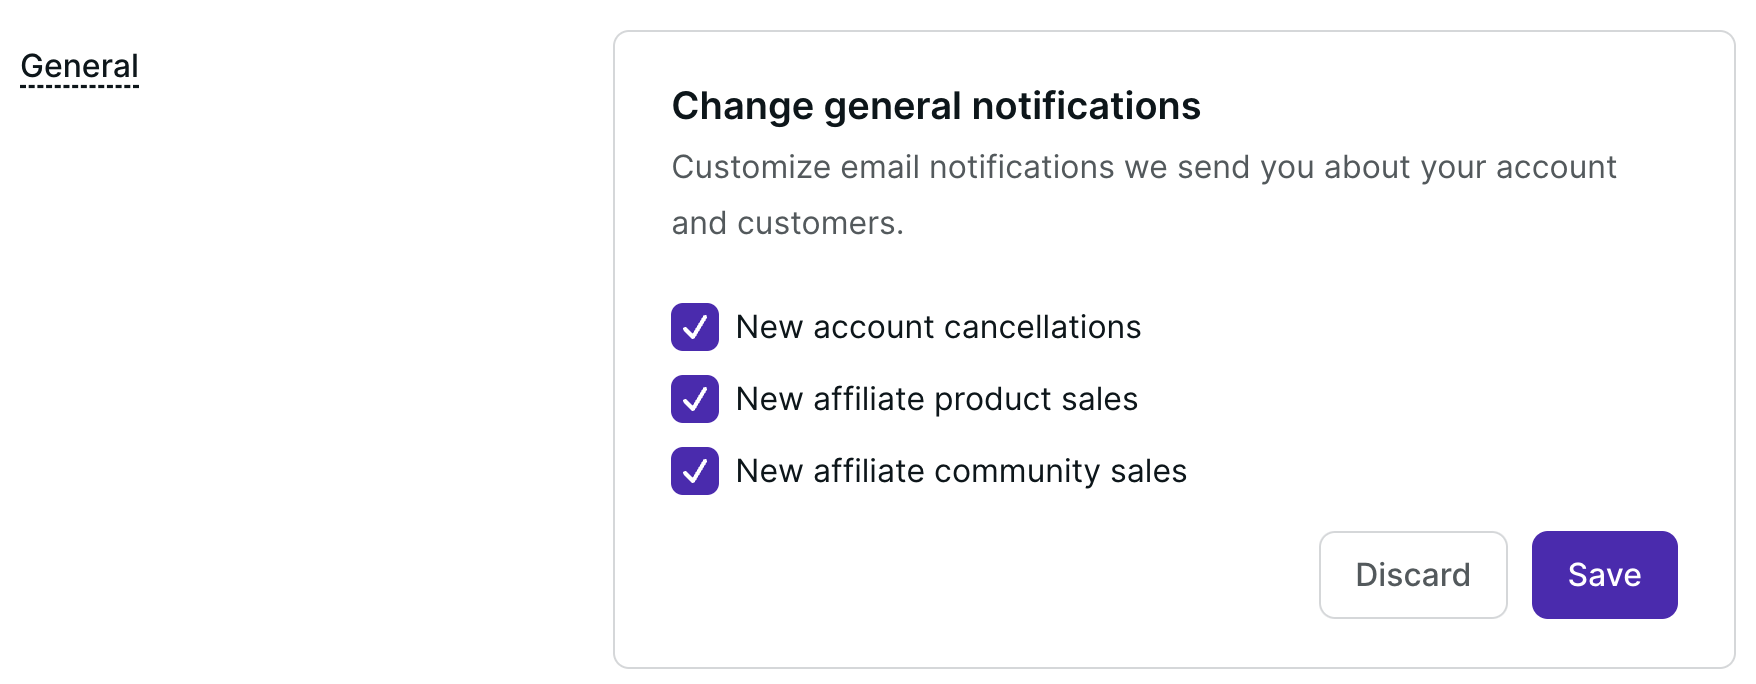This screenshot has height=684, width=1756.
Task: Open the General section link
Action: point(80,66)
